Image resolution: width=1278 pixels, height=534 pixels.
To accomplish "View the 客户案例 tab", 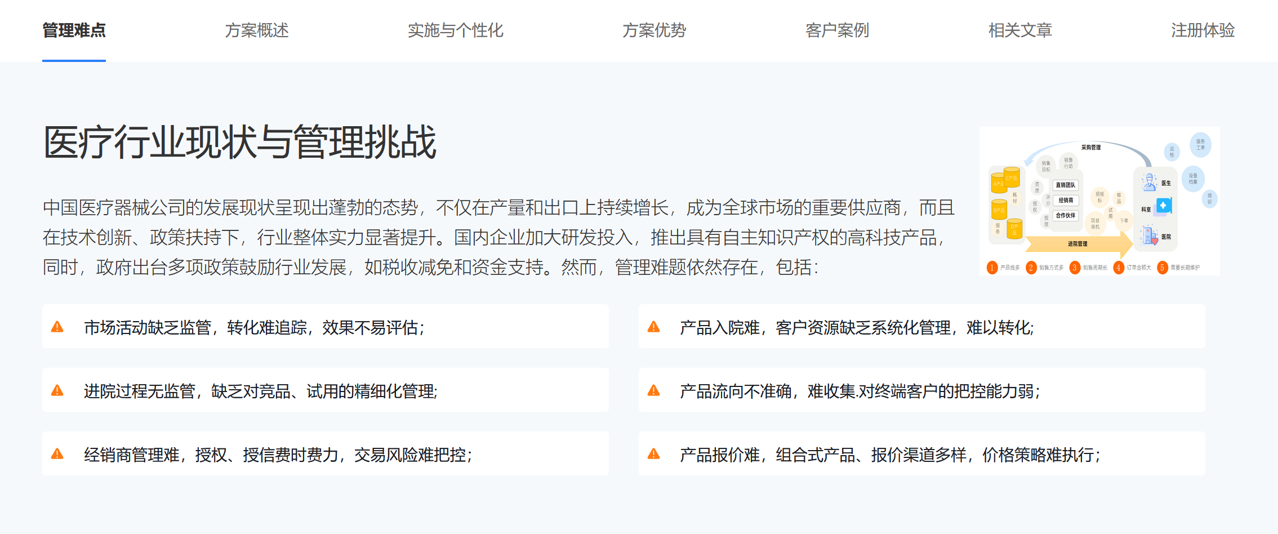I will click(x=837, y=30).
